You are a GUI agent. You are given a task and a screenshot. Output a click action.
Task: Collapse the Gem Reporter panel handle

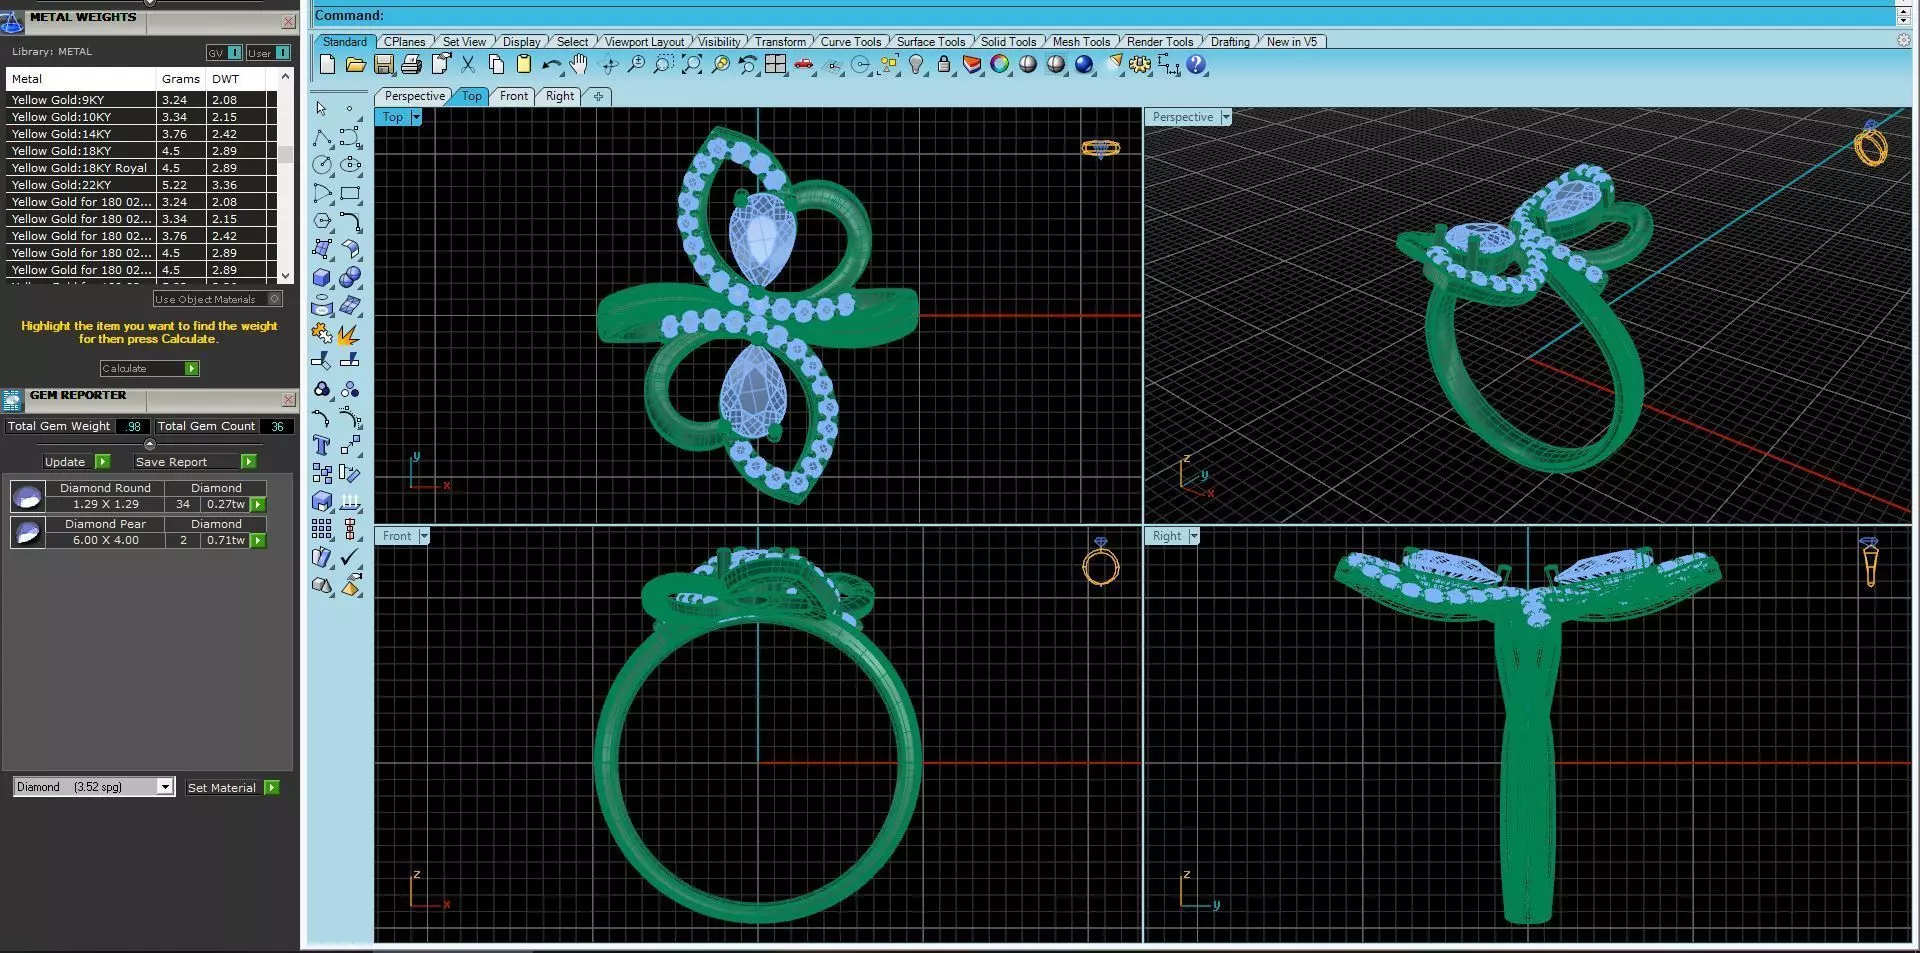[150, 444]
